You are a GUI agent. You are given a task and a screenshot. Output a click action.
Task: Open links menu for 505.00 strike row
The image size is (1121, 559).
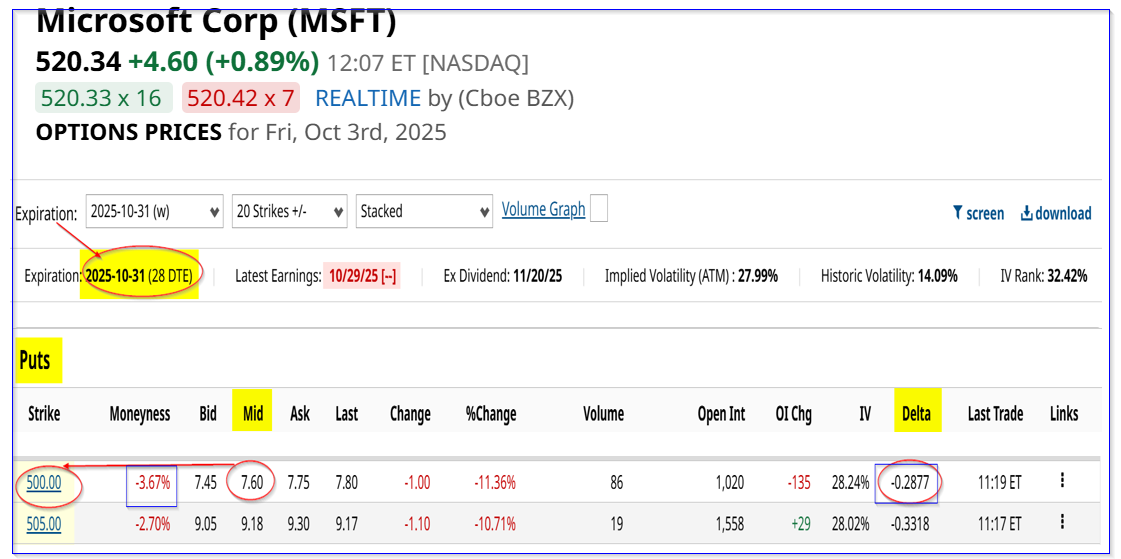coord(1061,522)
